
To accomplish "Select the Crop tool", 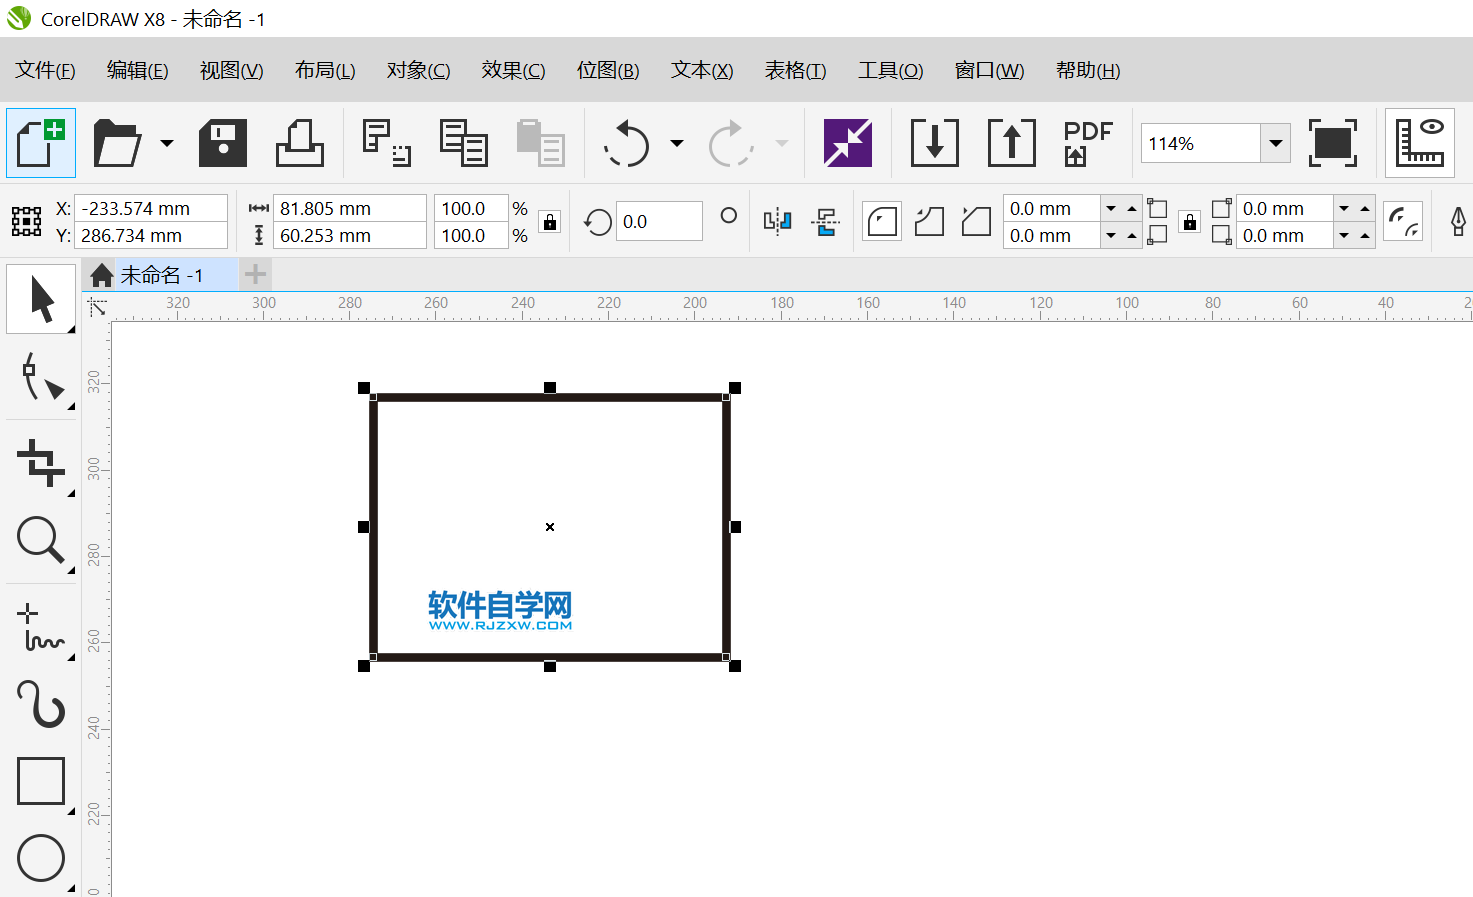I will click(x=41, y=463).
